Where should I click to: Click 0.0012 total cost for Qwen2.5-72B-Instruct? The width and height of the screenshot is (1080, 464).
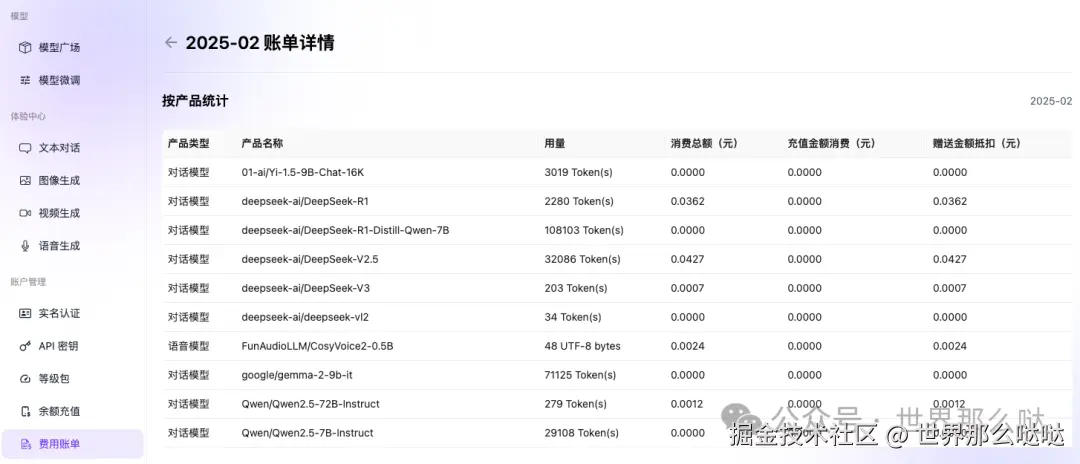pyautogui.click(x=687, y=403)
